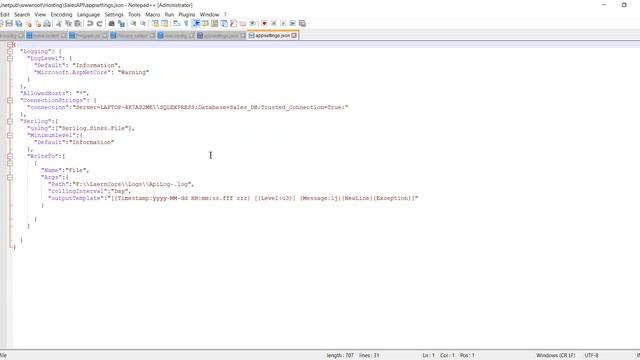Click the "Ln : 1" status bar entry
The image size is (640, 360).
pyautogui.click(x=428, y=356)
